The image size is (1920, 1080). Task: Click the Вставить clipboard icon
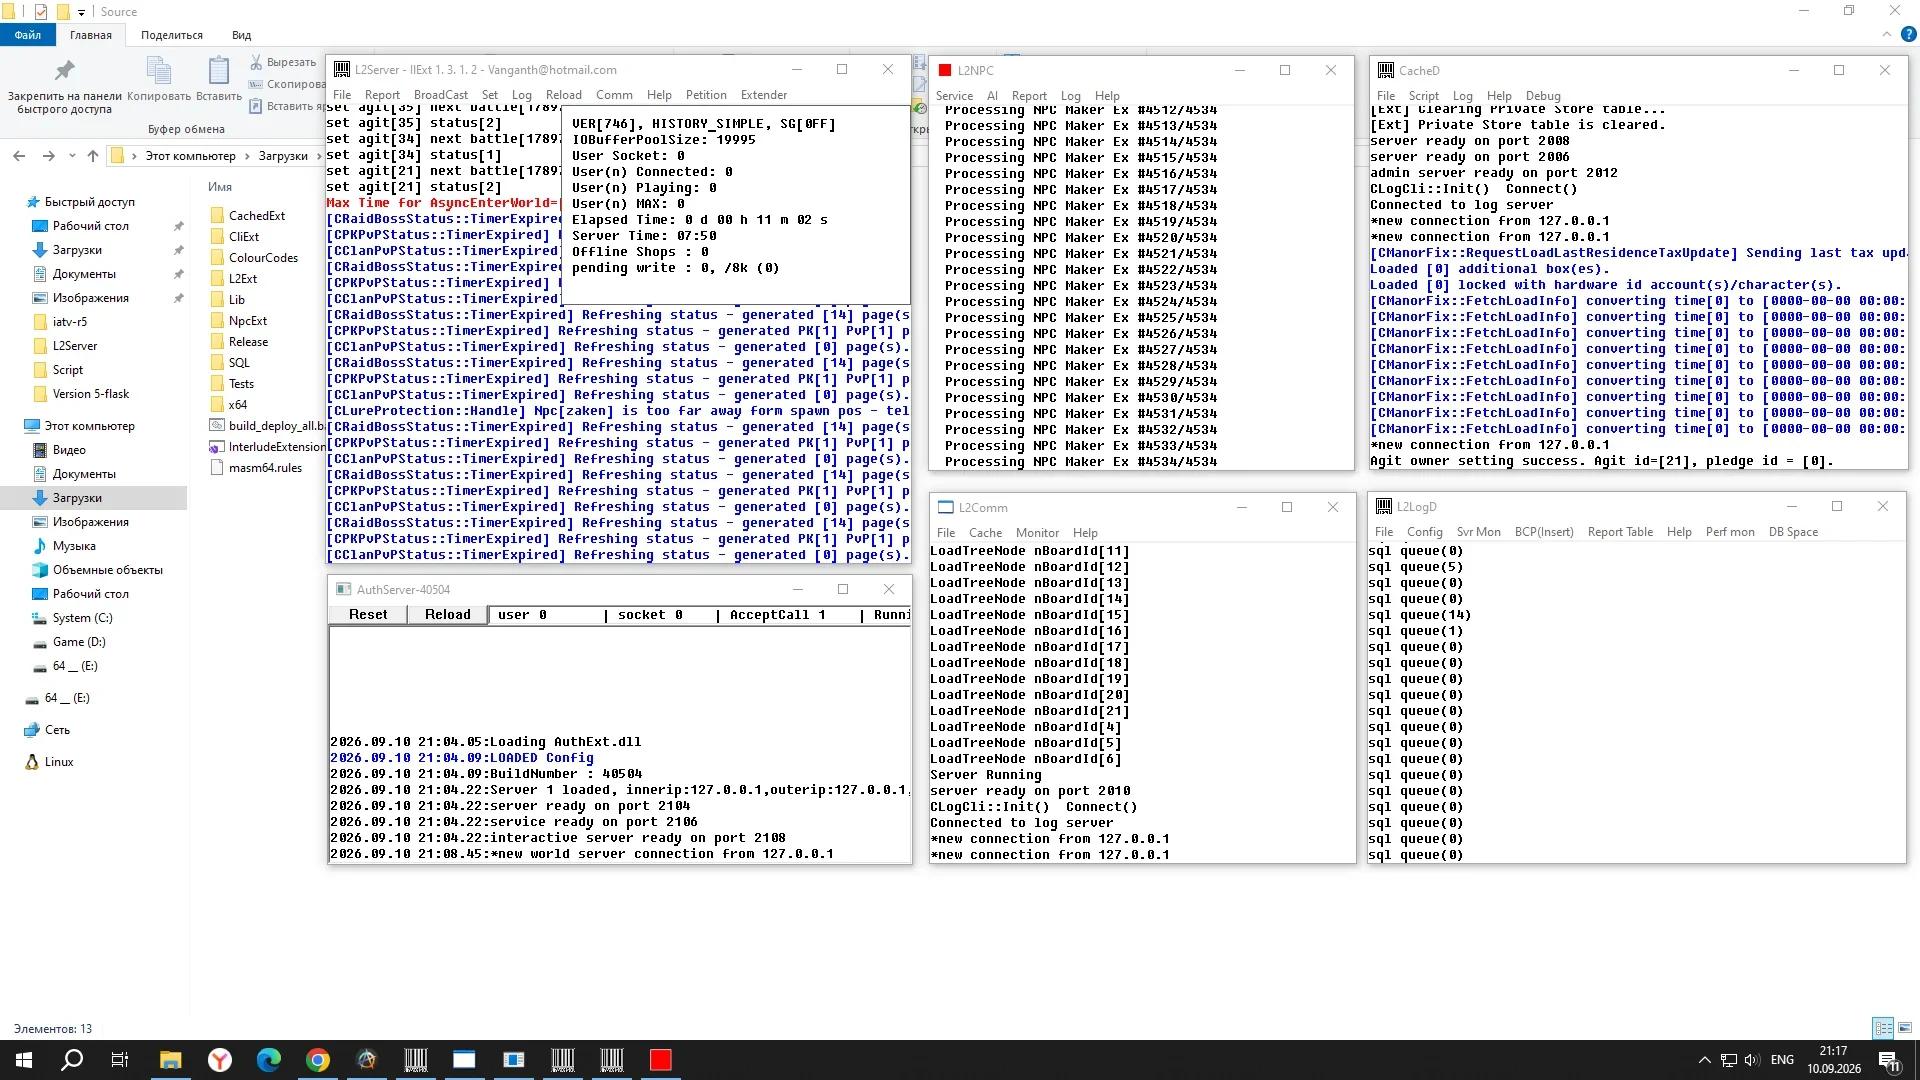(218, 71)
